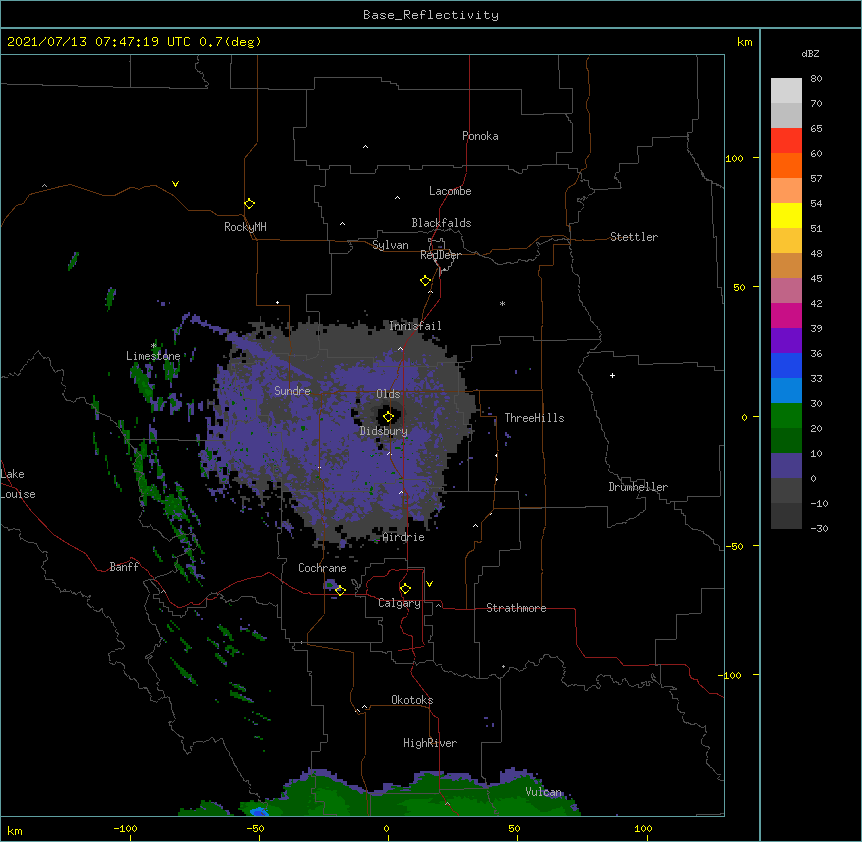Click the radar site marker at Didsbury
This screenshot has width=862, height=842.
click(x=388, y=417)
